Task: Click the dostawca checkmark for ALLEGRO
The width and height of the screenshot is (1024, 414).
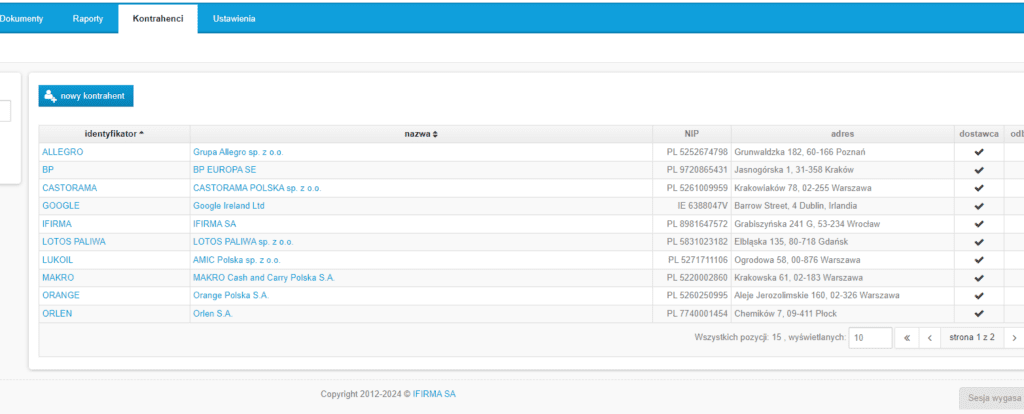Action: click(x=979, y=152)
